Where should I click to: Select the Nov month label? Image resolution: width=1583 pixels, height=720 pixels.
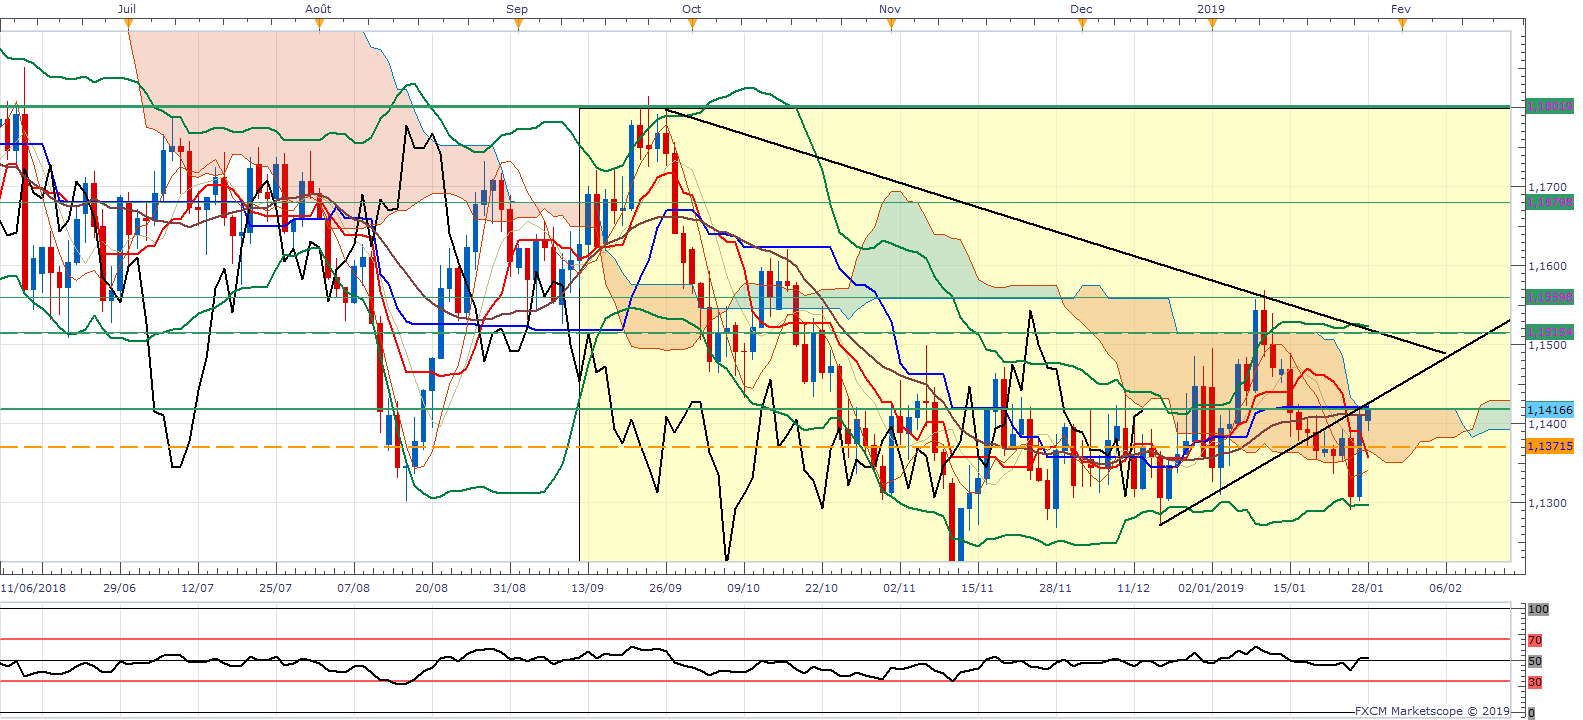pyautogui.click(x=890, y=9)
